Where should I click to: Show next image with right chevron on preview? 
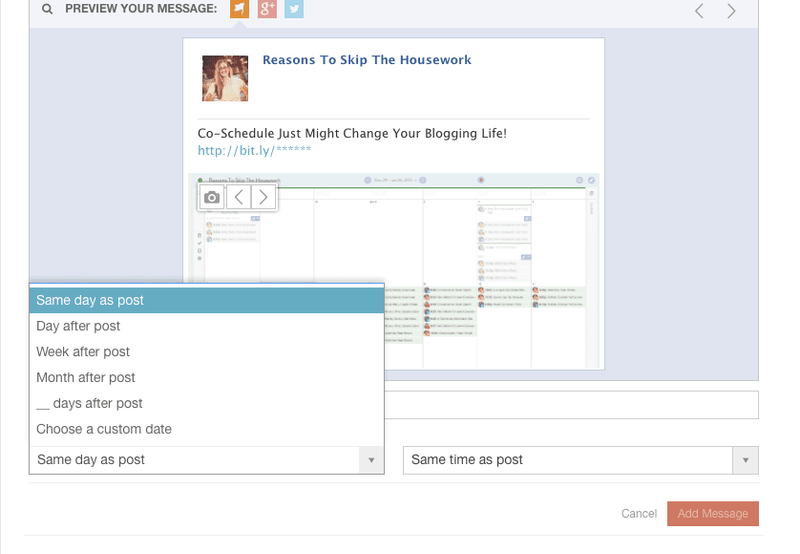[263, 197]
